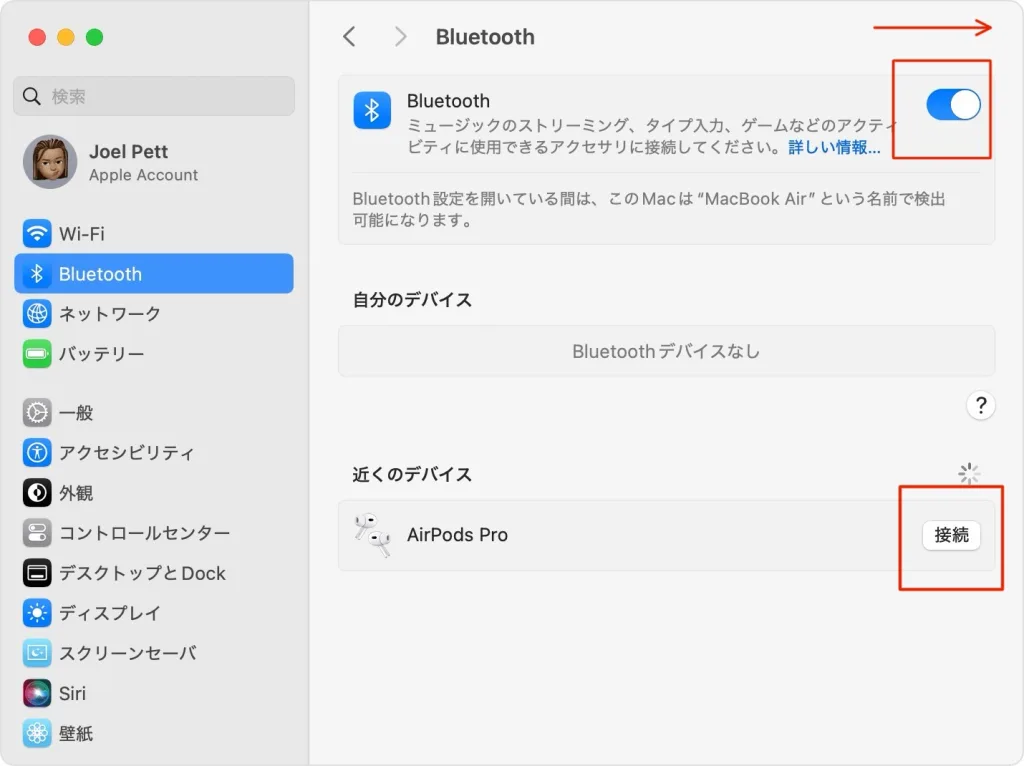Screen dimensions: 1024x766
Task: Open Joel Pett Apple Account
Action: (x=154, y=162)
